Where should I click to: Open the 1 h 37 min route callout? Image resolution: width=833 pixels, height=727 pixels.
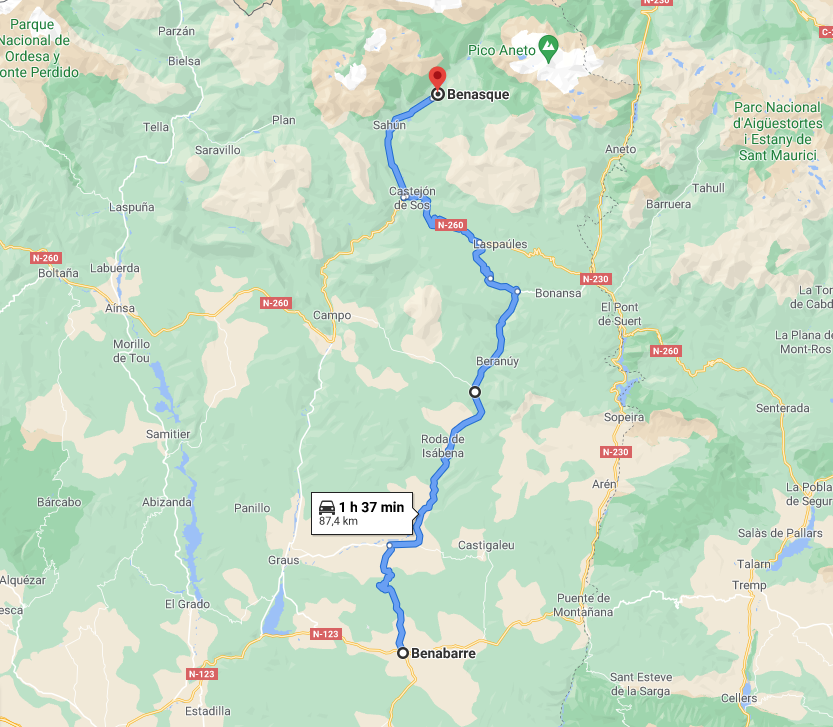coord(362,513)
